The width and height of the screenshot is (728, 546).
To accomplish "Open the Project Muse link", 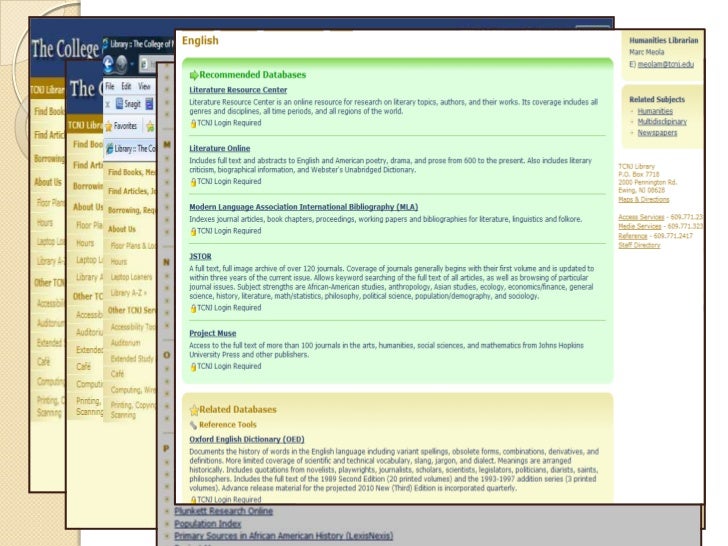I will pos(213,333).
